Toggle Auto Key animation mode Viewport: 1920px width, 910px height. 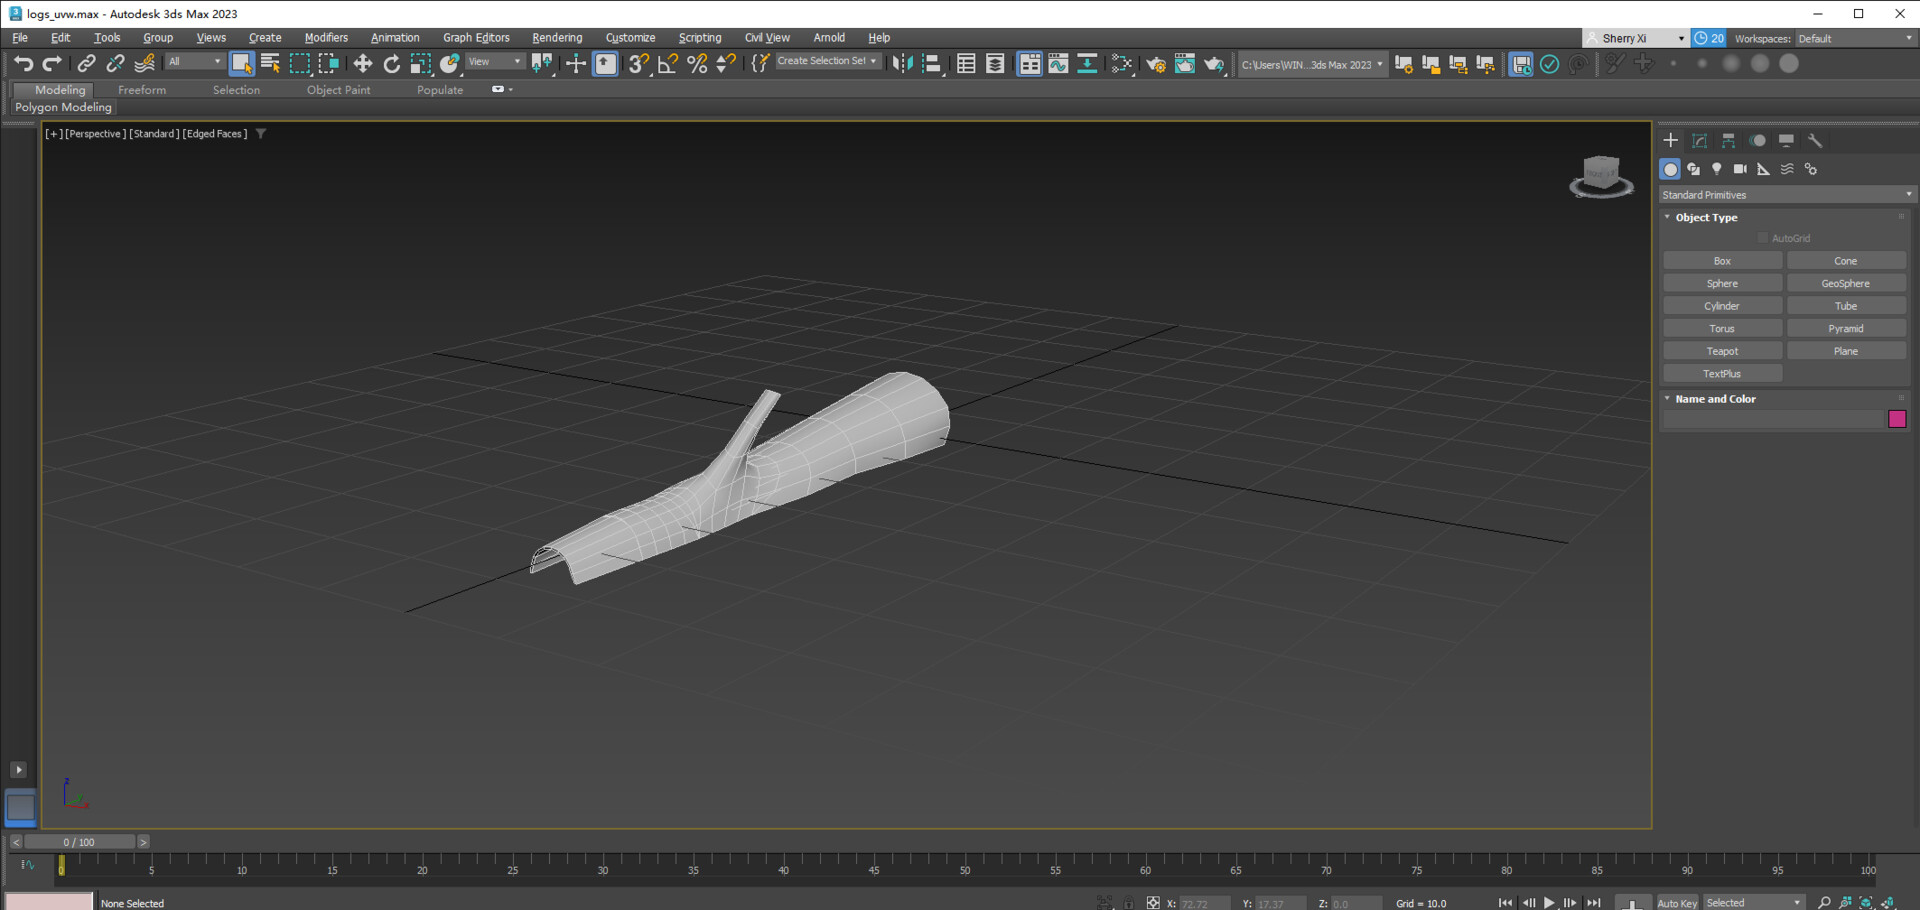[x=1677, y=902]
